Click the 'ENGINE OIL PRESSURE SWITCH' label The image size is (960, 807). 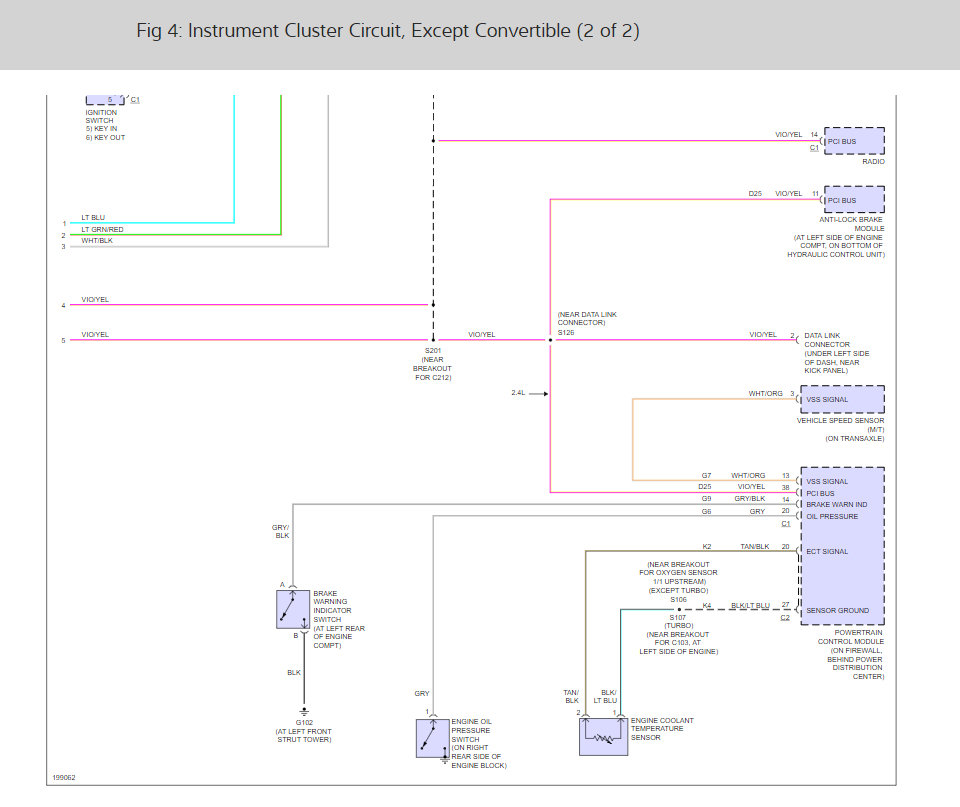tap(471, 730)
